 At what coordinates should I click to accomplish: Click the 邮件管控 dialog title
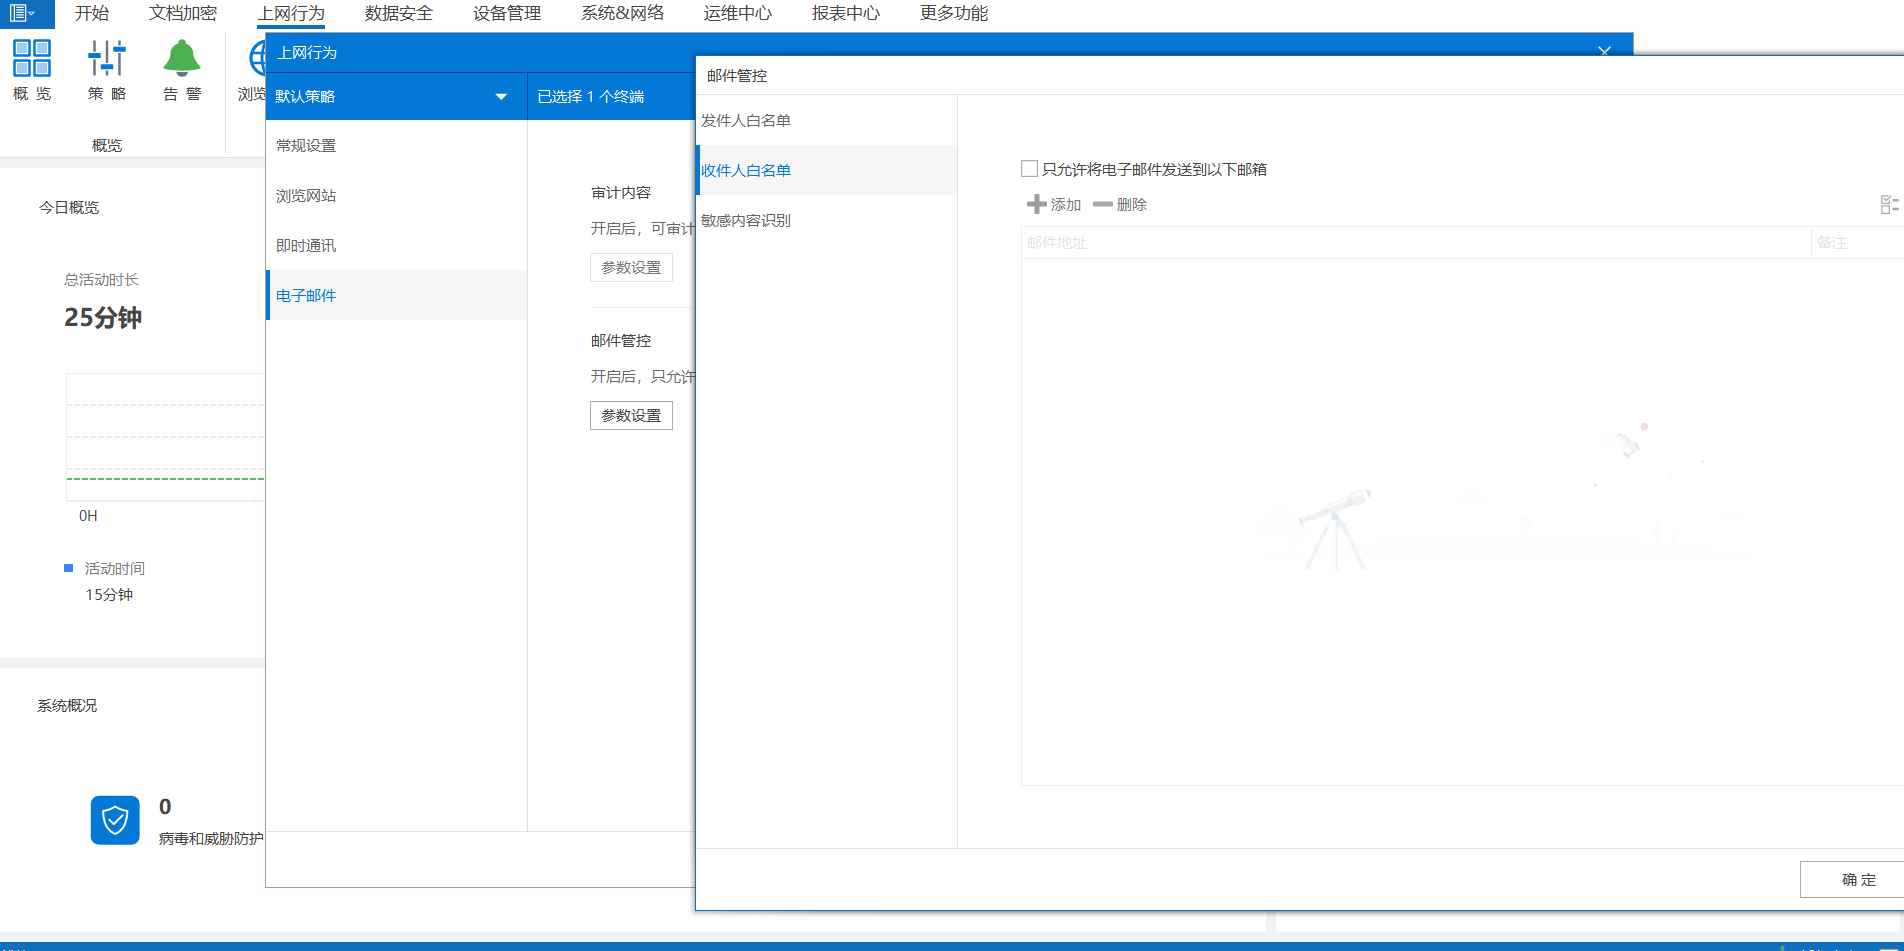737,75
